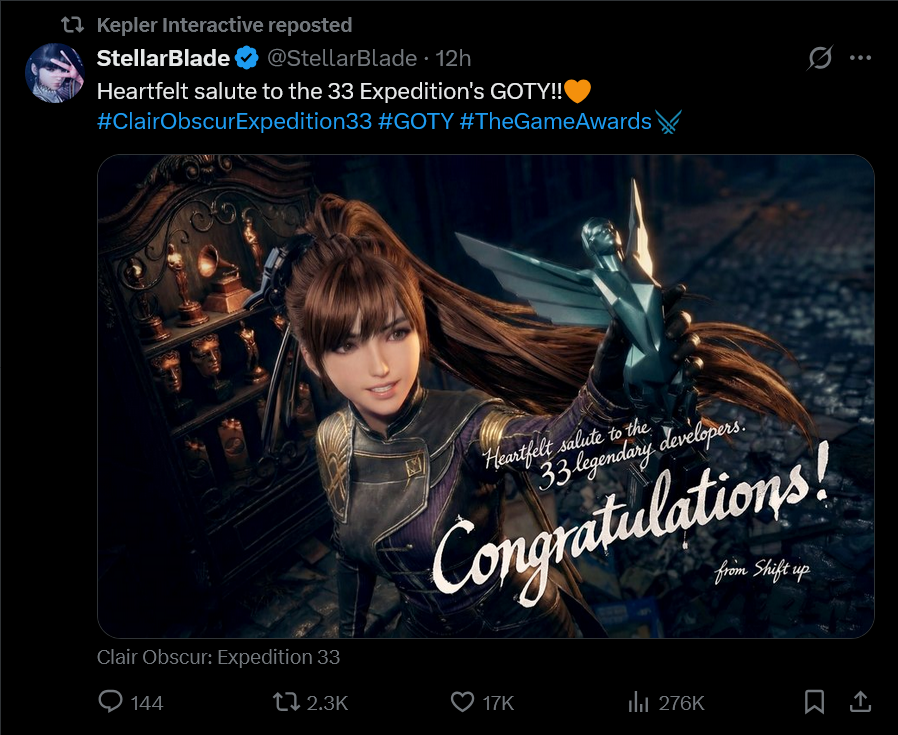
Task: Follow the #TheGameAwards hashtag link
Action: tap(555, 122)
